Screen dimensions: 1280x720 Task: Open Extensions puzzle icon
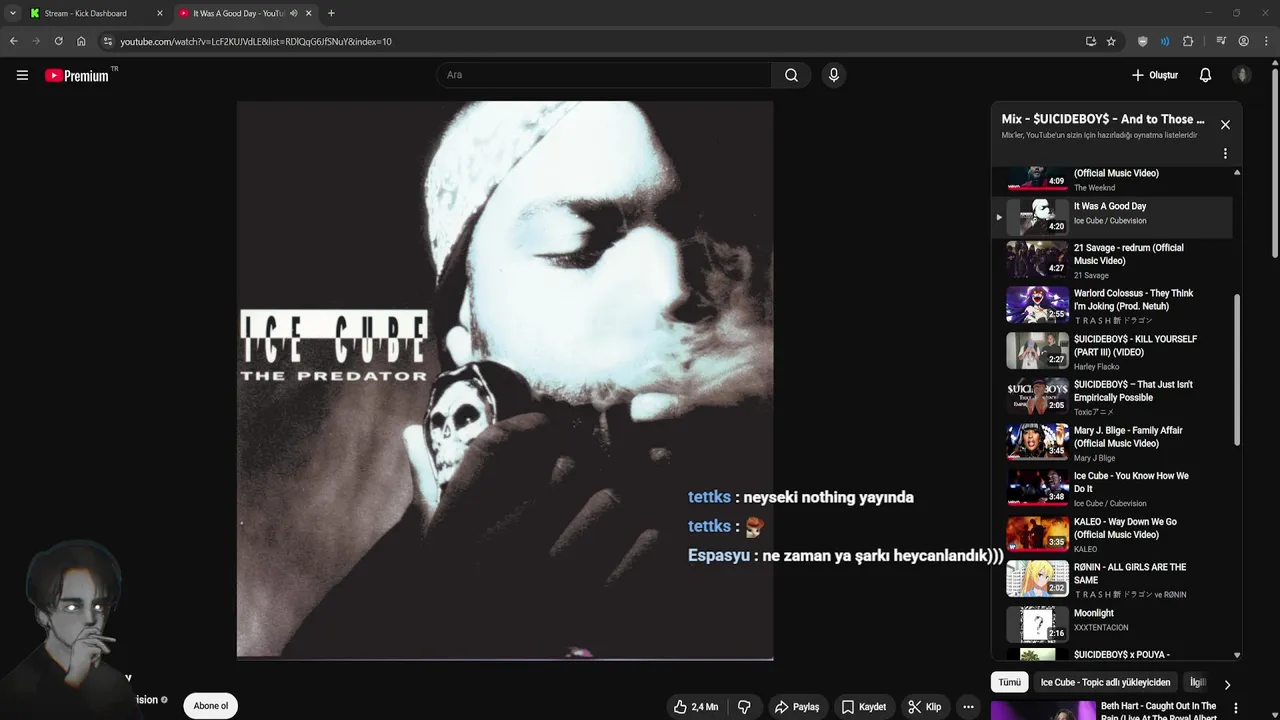[x=1188, y=41]
